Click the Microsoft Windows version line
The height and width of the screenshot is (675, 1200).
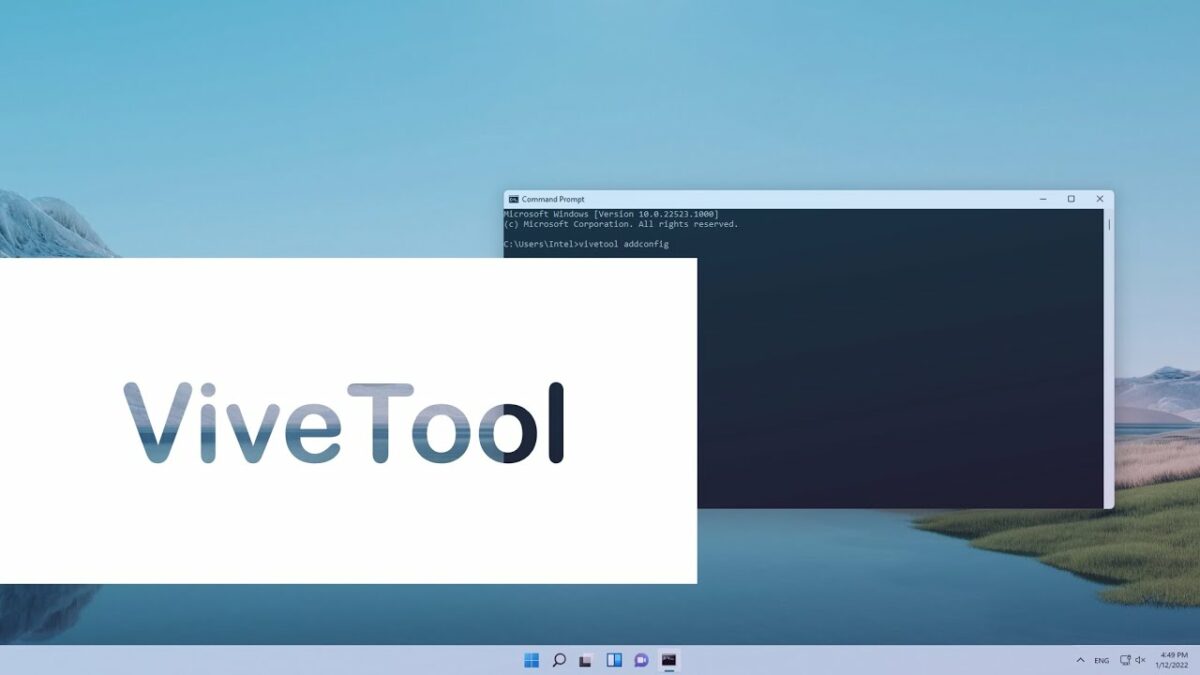(611, 214)
